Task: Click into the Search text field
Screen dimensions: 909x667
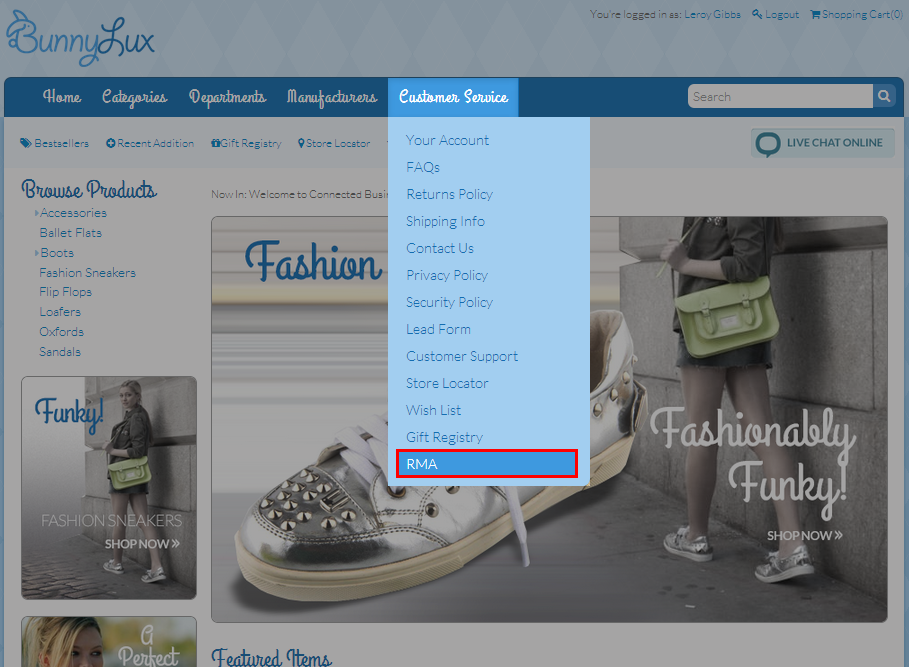Action: (x=780, y=96)
